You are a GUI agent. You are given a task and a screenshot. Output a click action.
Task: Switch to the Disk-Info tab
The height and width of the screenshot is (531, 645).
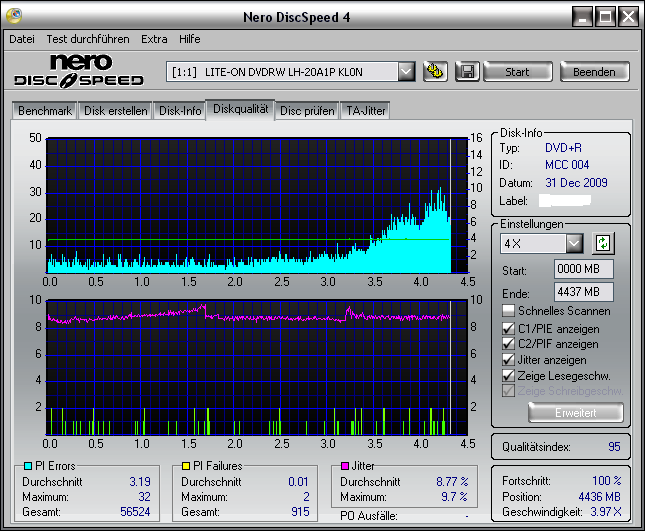(180, 111)
